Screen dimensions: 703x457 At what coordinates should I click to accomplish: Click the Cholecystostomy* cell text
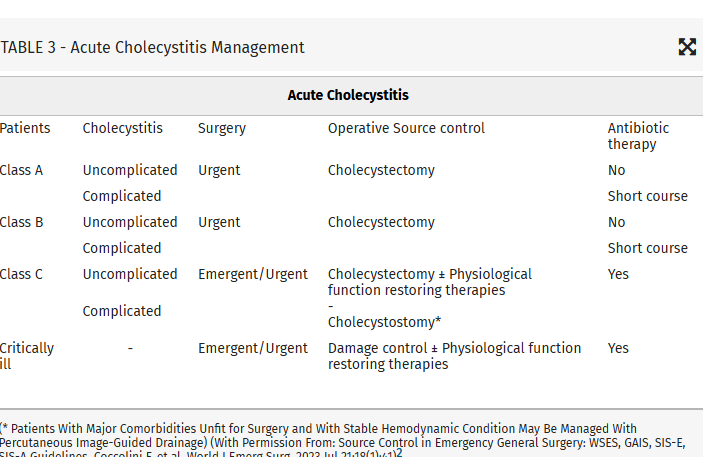[384, 322]
